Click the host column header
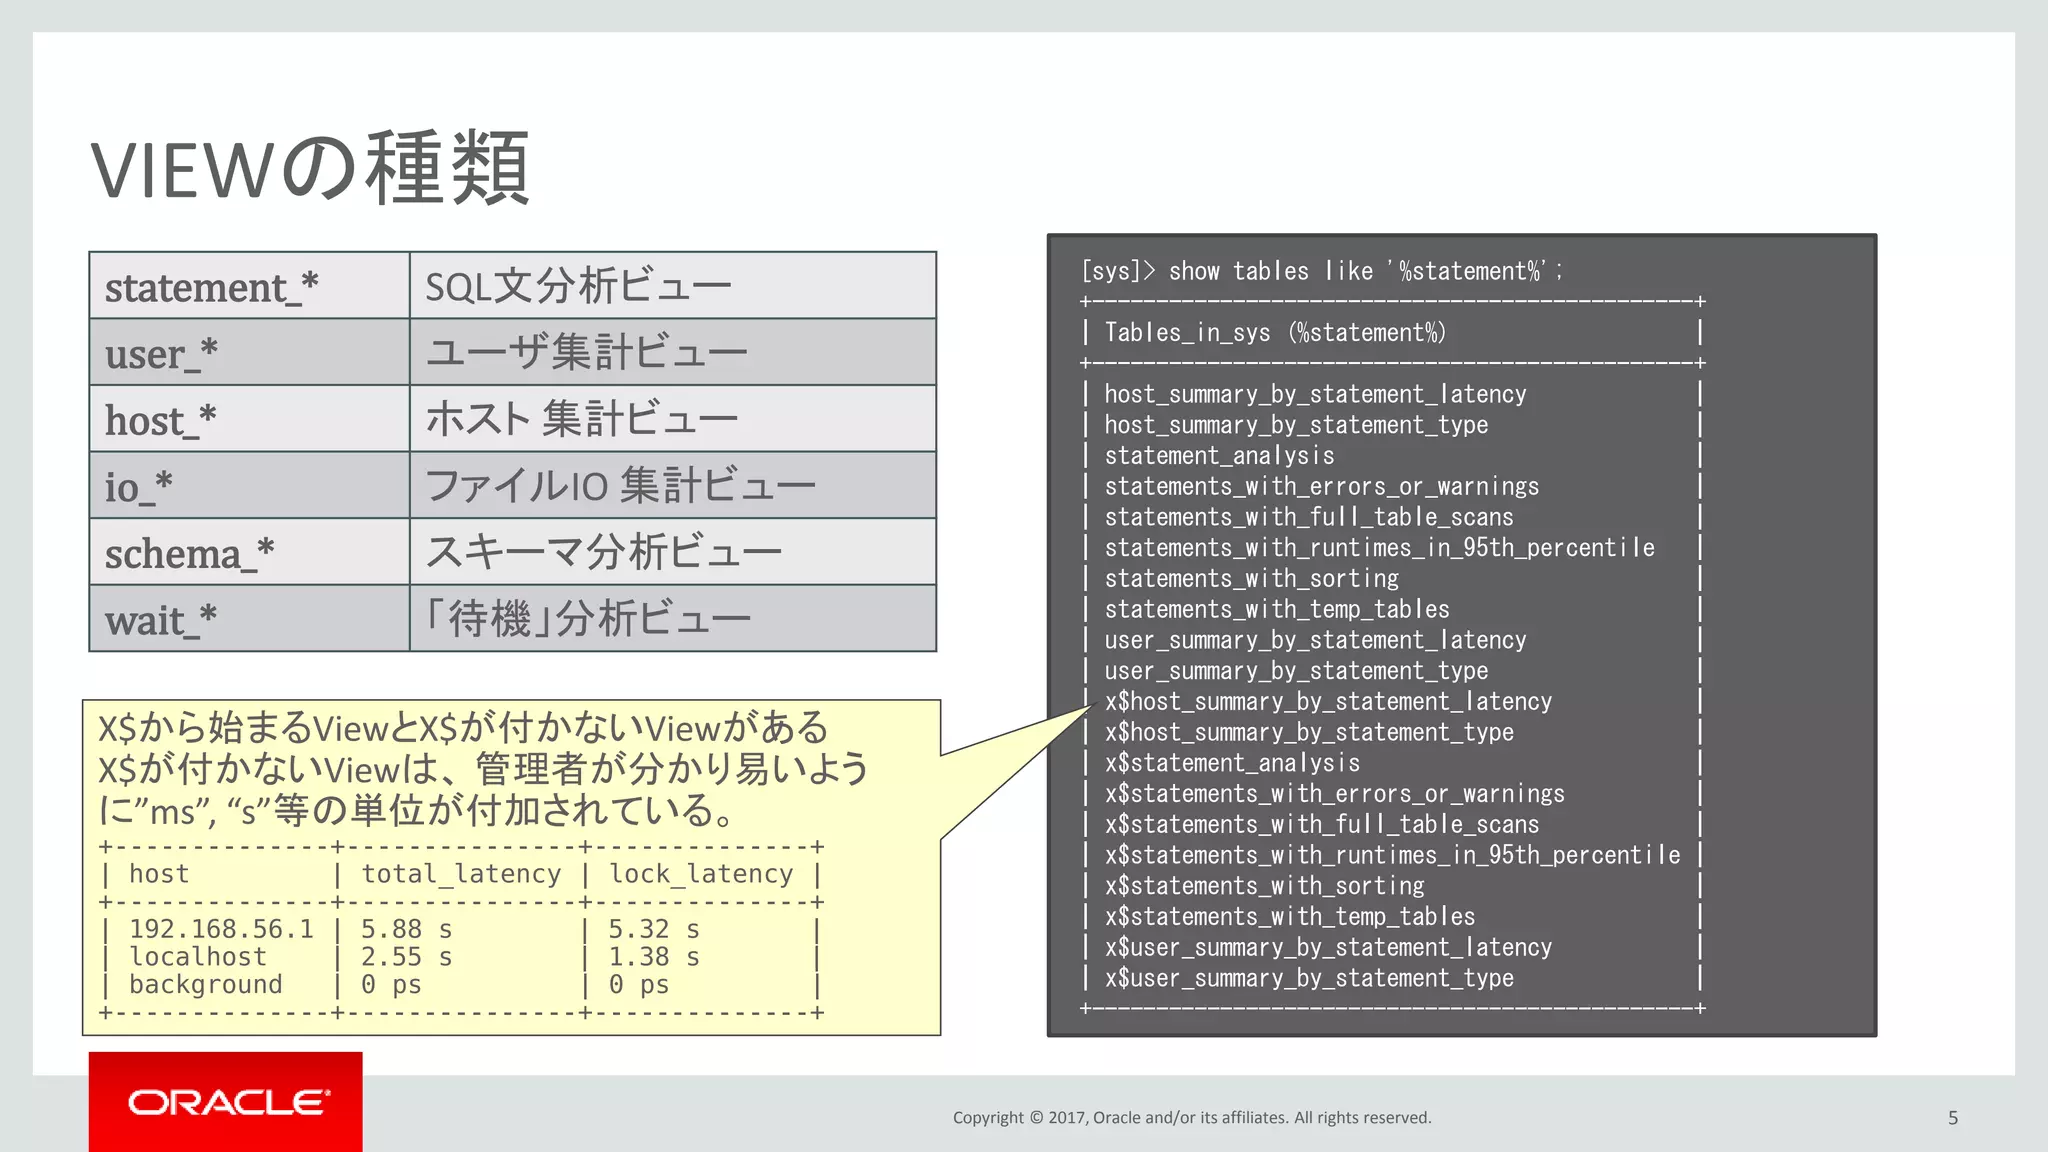2048x1152 pixels. pos(159,874)
